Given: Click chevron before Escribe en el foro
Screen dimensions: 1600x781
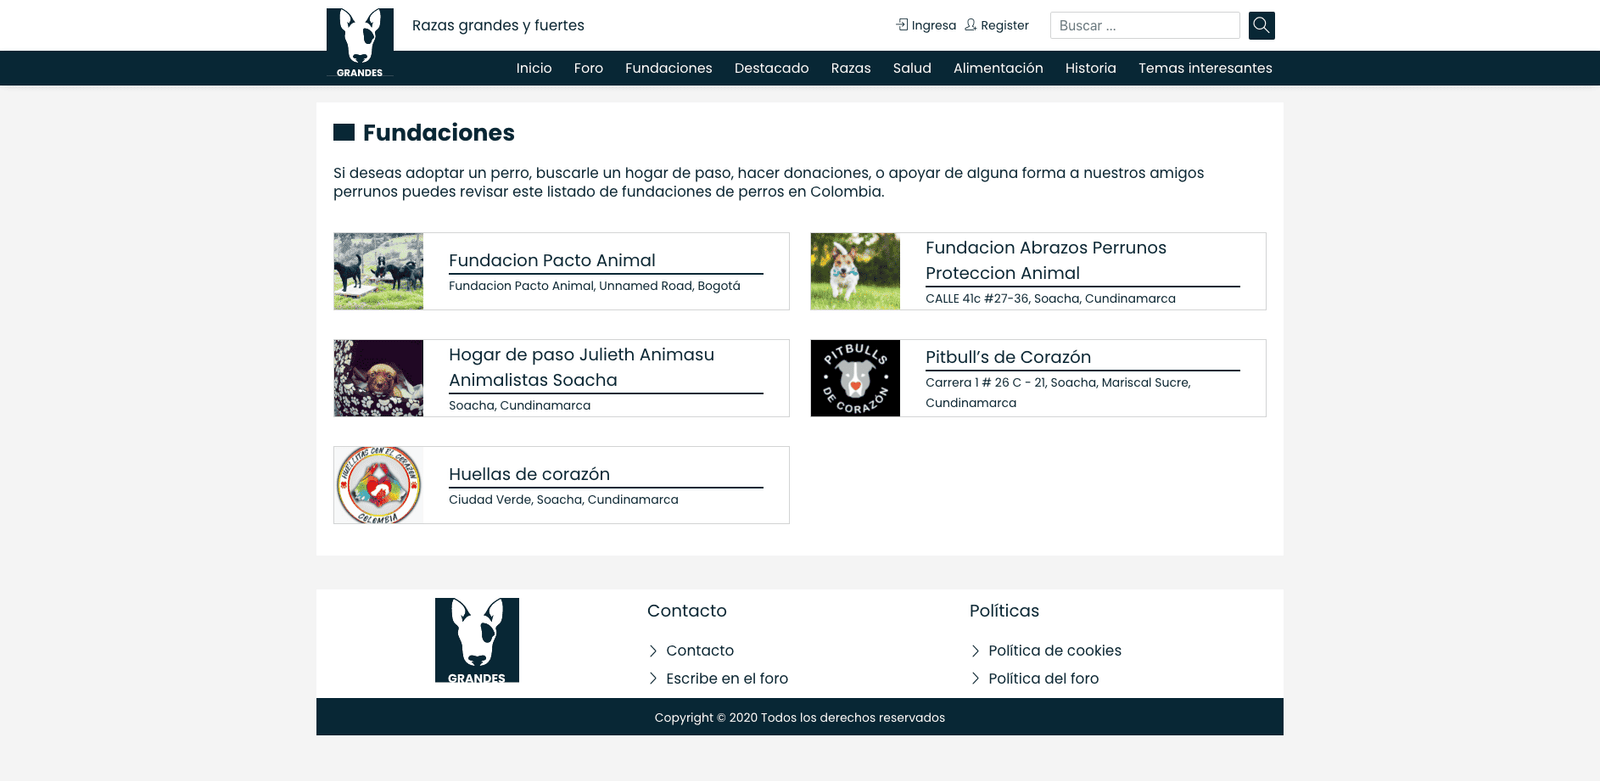Looking at the screenshot, I should click(x=653, y=679).
